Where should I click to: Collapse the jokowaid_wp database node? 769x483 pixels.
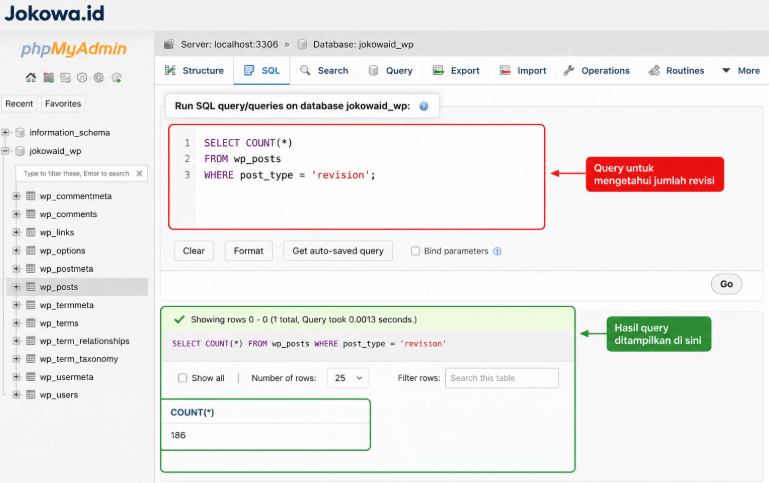click(5, 151)
